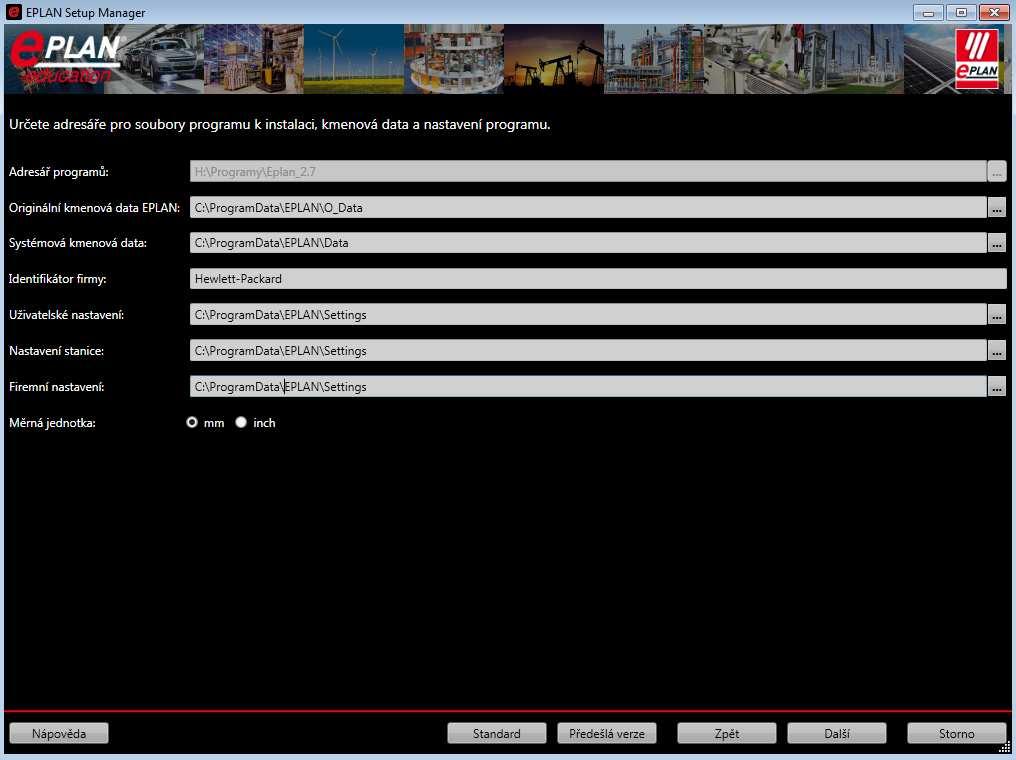
Task: Browse for Firemní nastavení folder
Action: (x=997, y=387)
